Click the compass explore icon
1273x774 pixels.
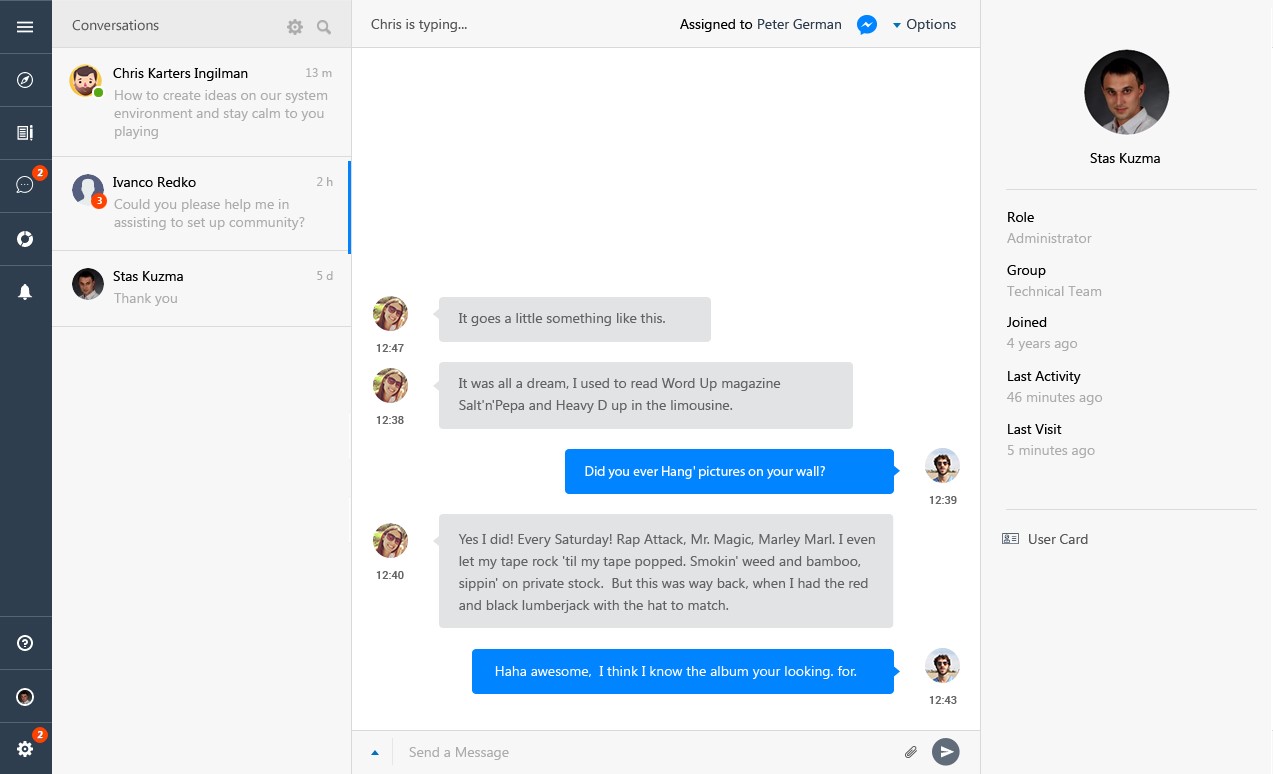(25, 80)
